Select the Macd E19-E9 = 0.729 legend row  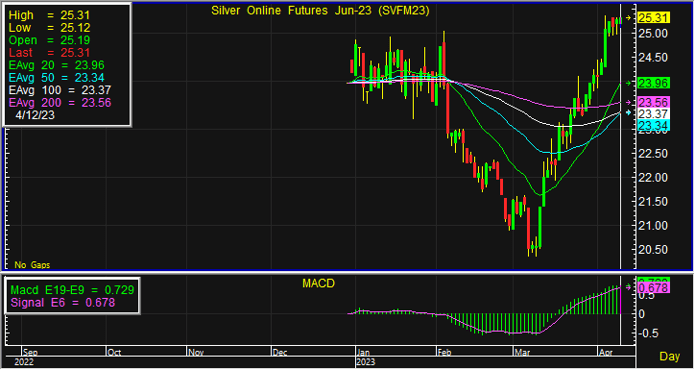tap(72, 290)
